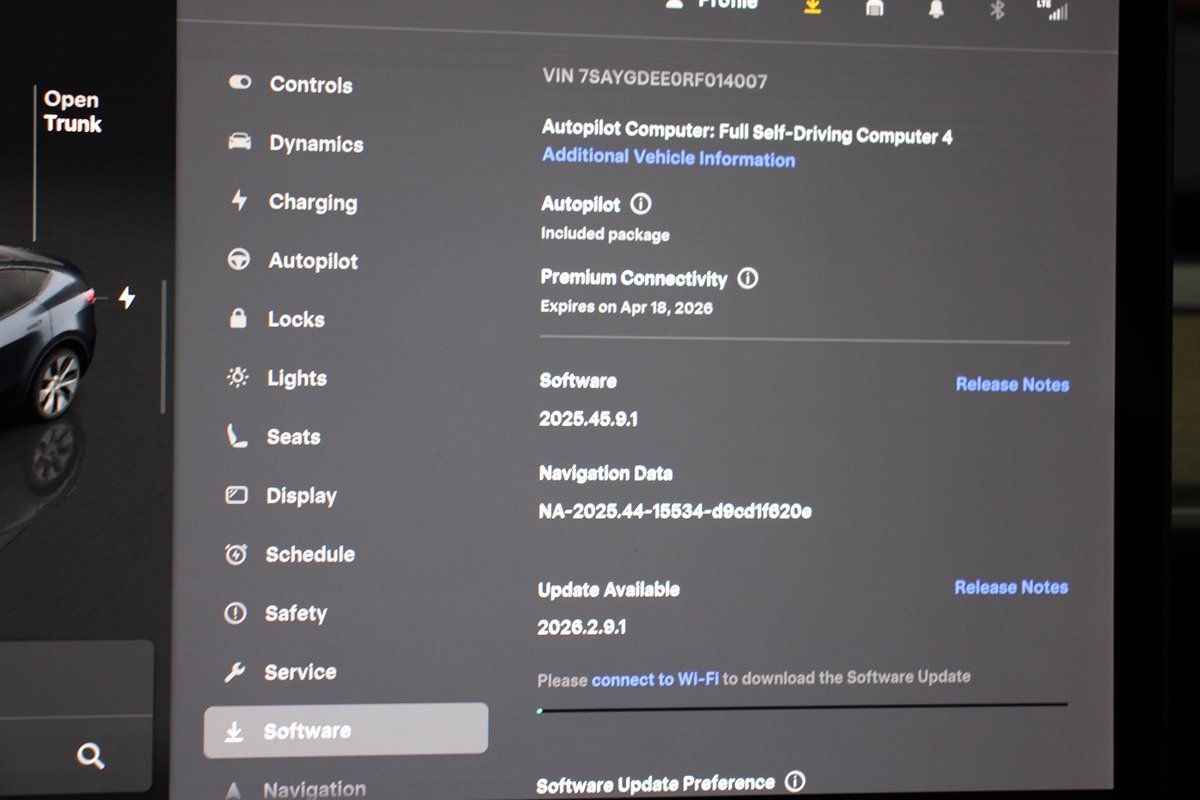Select the Dynamics car icon

point(239,142)
